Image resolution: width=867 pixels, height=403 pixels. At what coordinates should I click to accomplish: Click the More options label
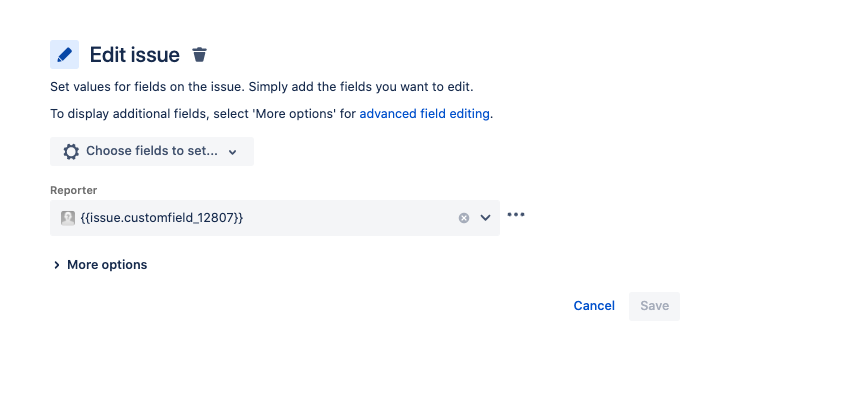pos(107,265)
